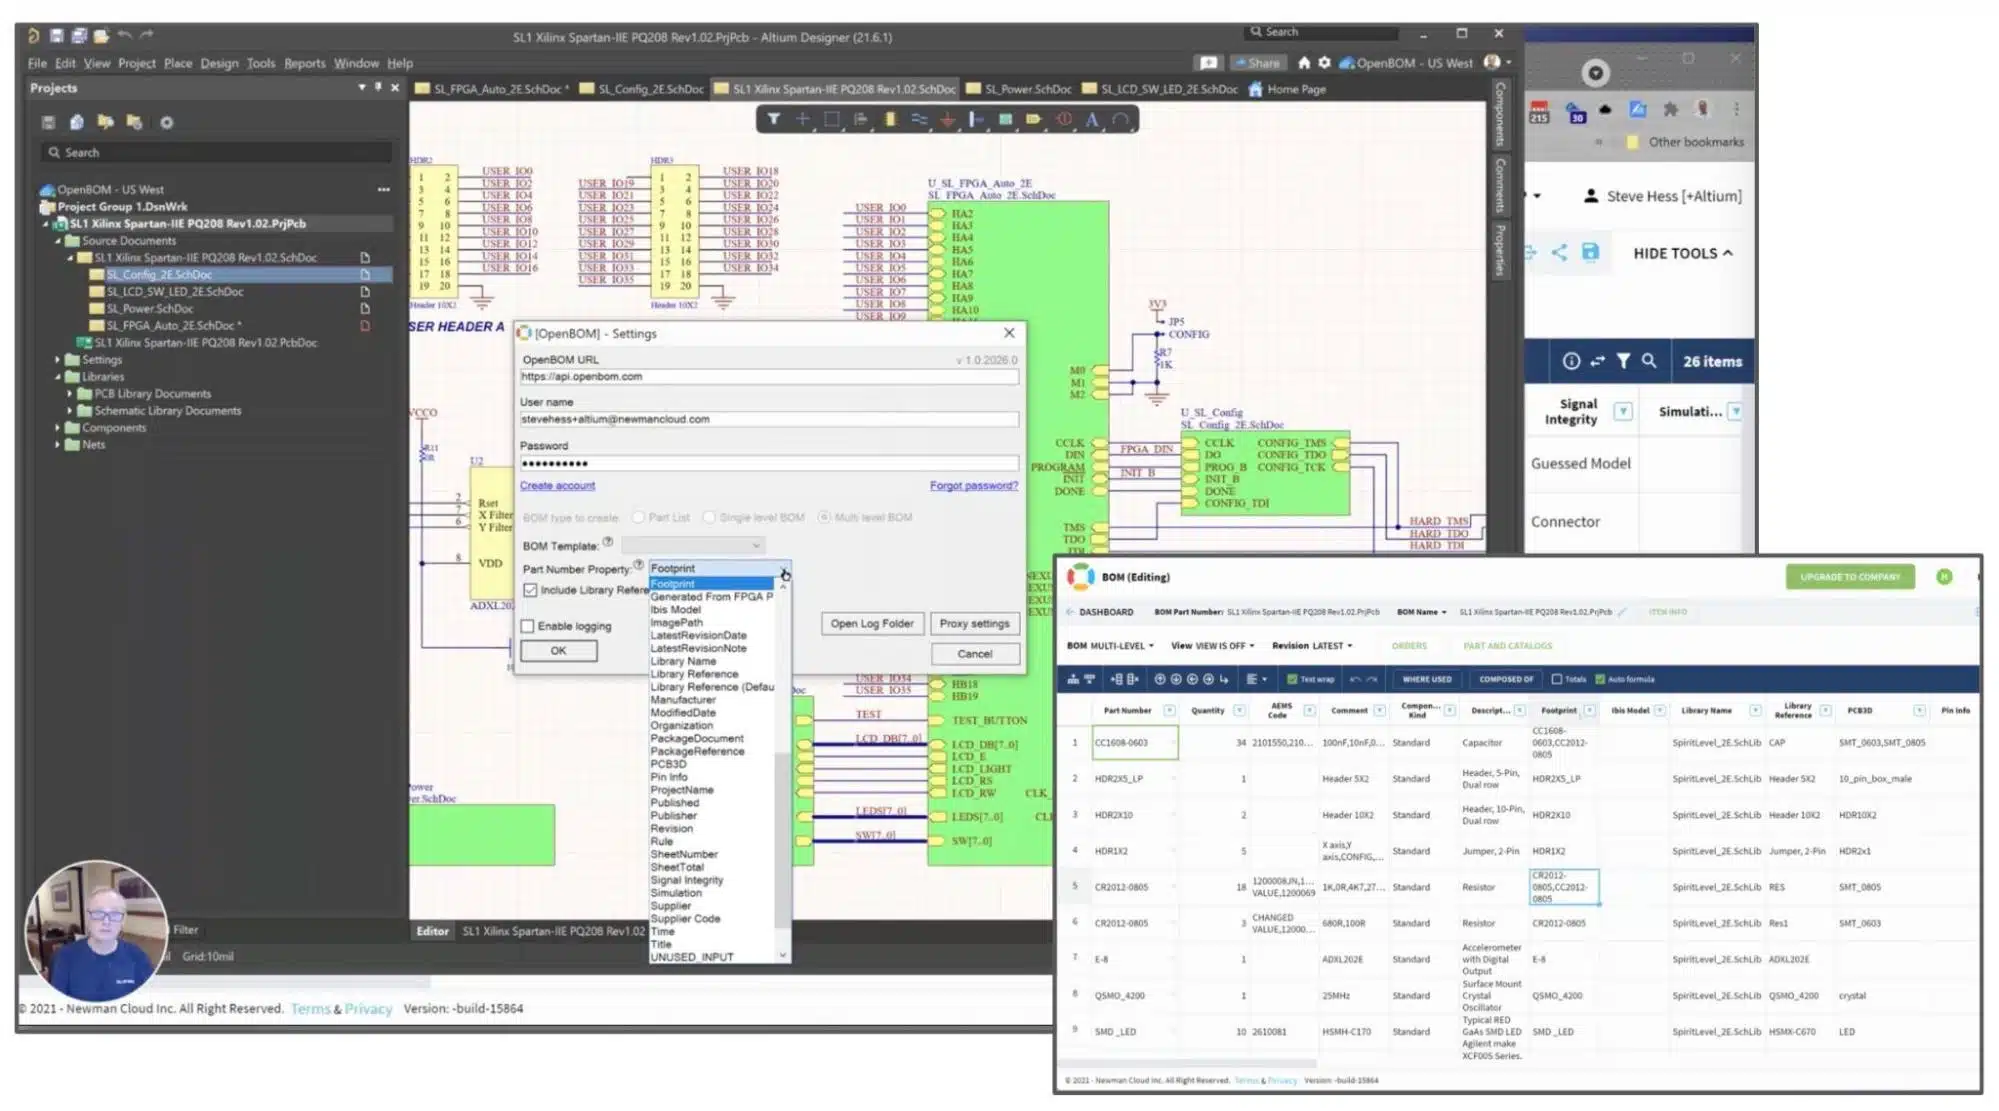The image size is (1999, 1111).
Task: Select the Single level BOM radio button
Action: pyautogui.click(x=709, y=517)
